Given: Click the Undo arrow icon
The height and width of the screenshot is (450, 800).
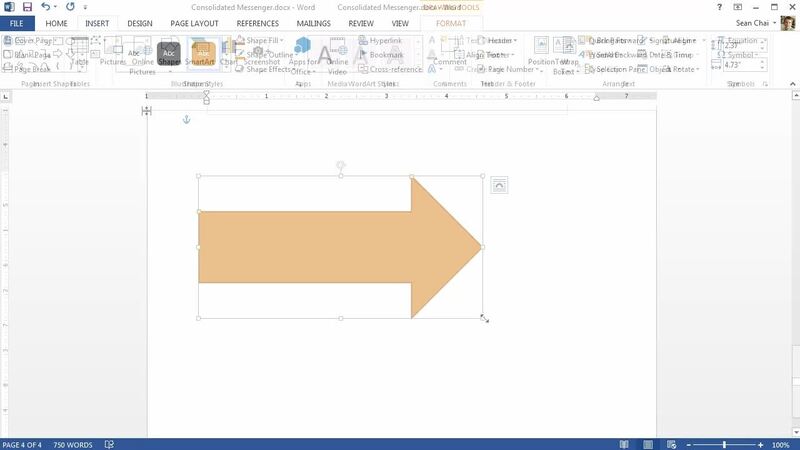Looking at the screenshot, I should (46, 7).
